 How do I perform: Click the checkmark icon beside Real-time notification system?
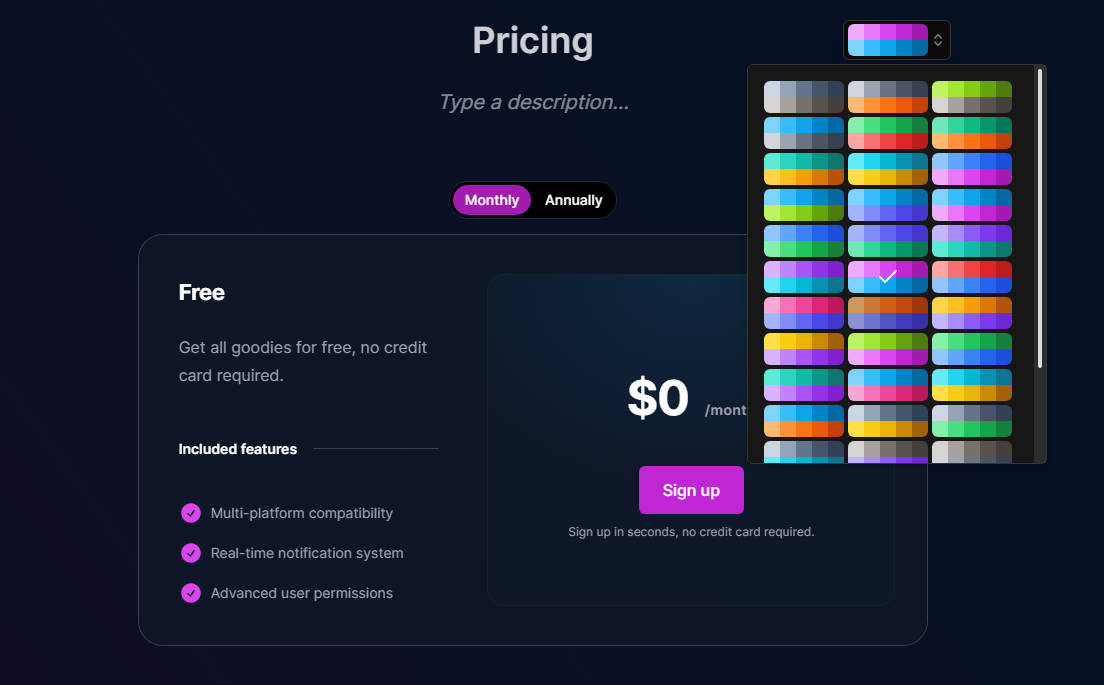191,552
